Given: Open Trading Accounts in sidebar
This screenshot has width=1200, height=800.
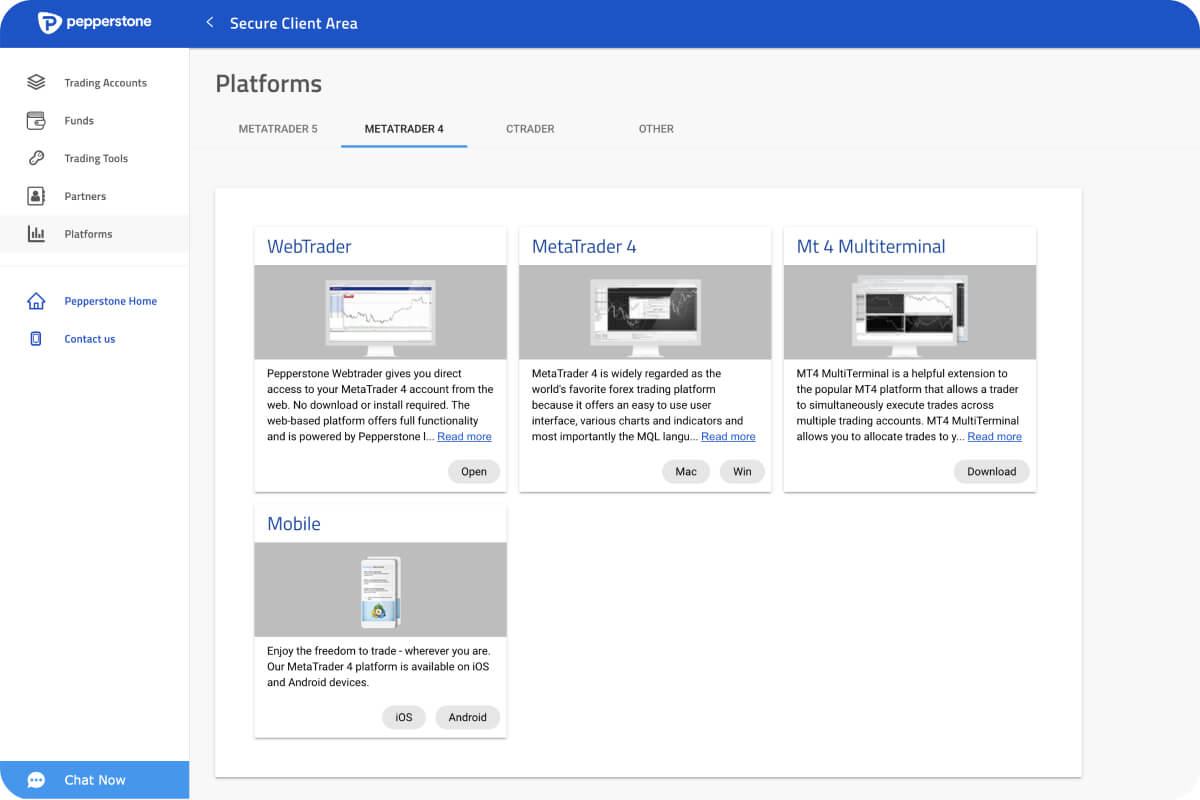Looking at the screenshot, I should tap(94, 83).
